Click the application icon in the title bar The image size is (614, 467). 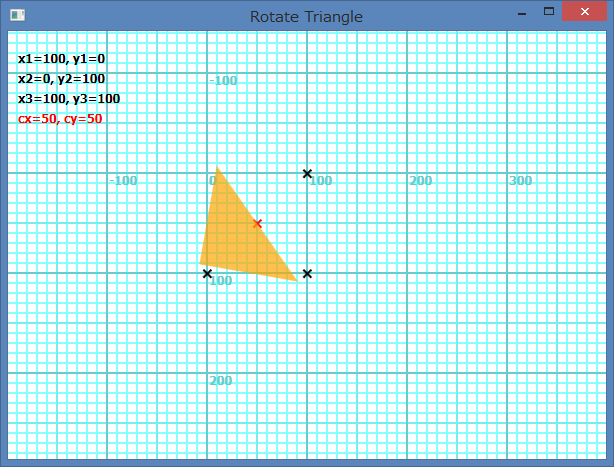18,15
